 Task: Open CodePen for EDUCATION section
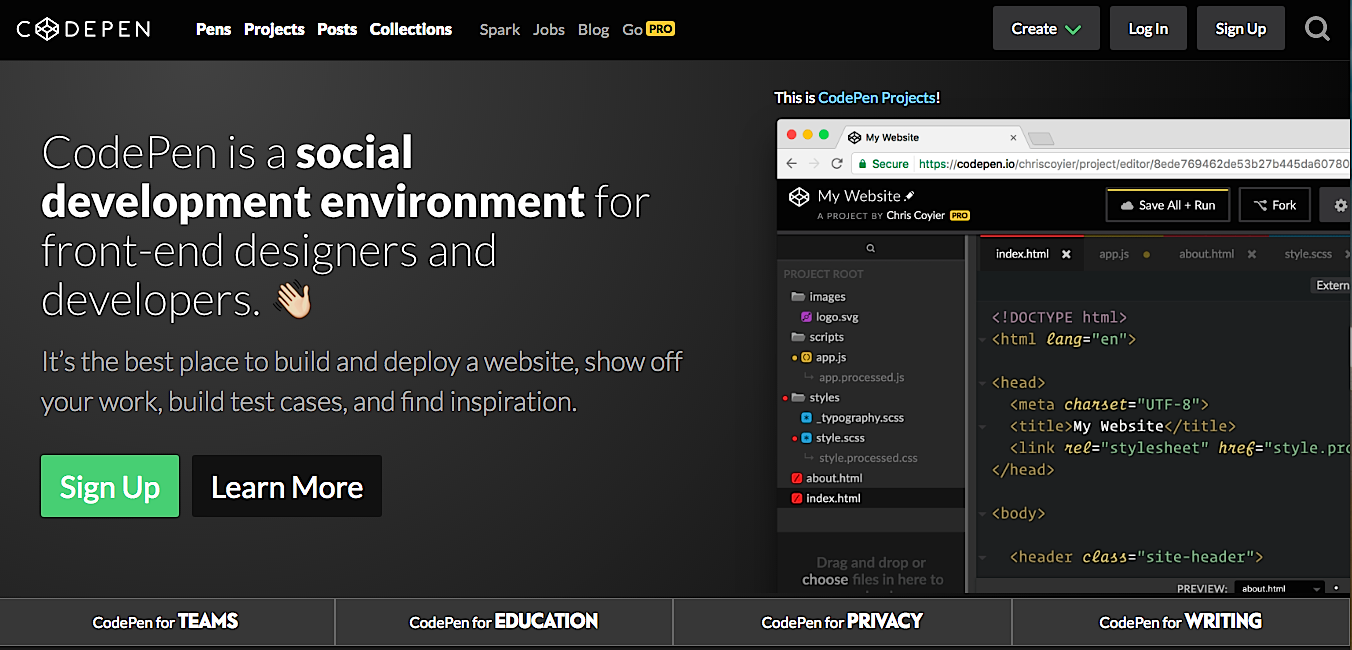(504, 622)
